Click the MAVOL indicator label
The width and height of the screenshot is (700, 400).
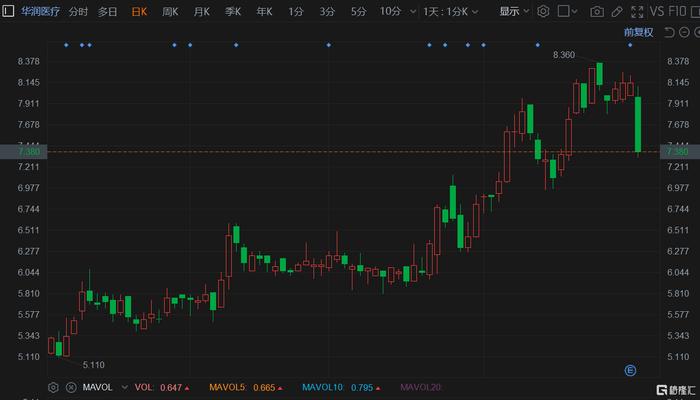(x=97, y=386)
